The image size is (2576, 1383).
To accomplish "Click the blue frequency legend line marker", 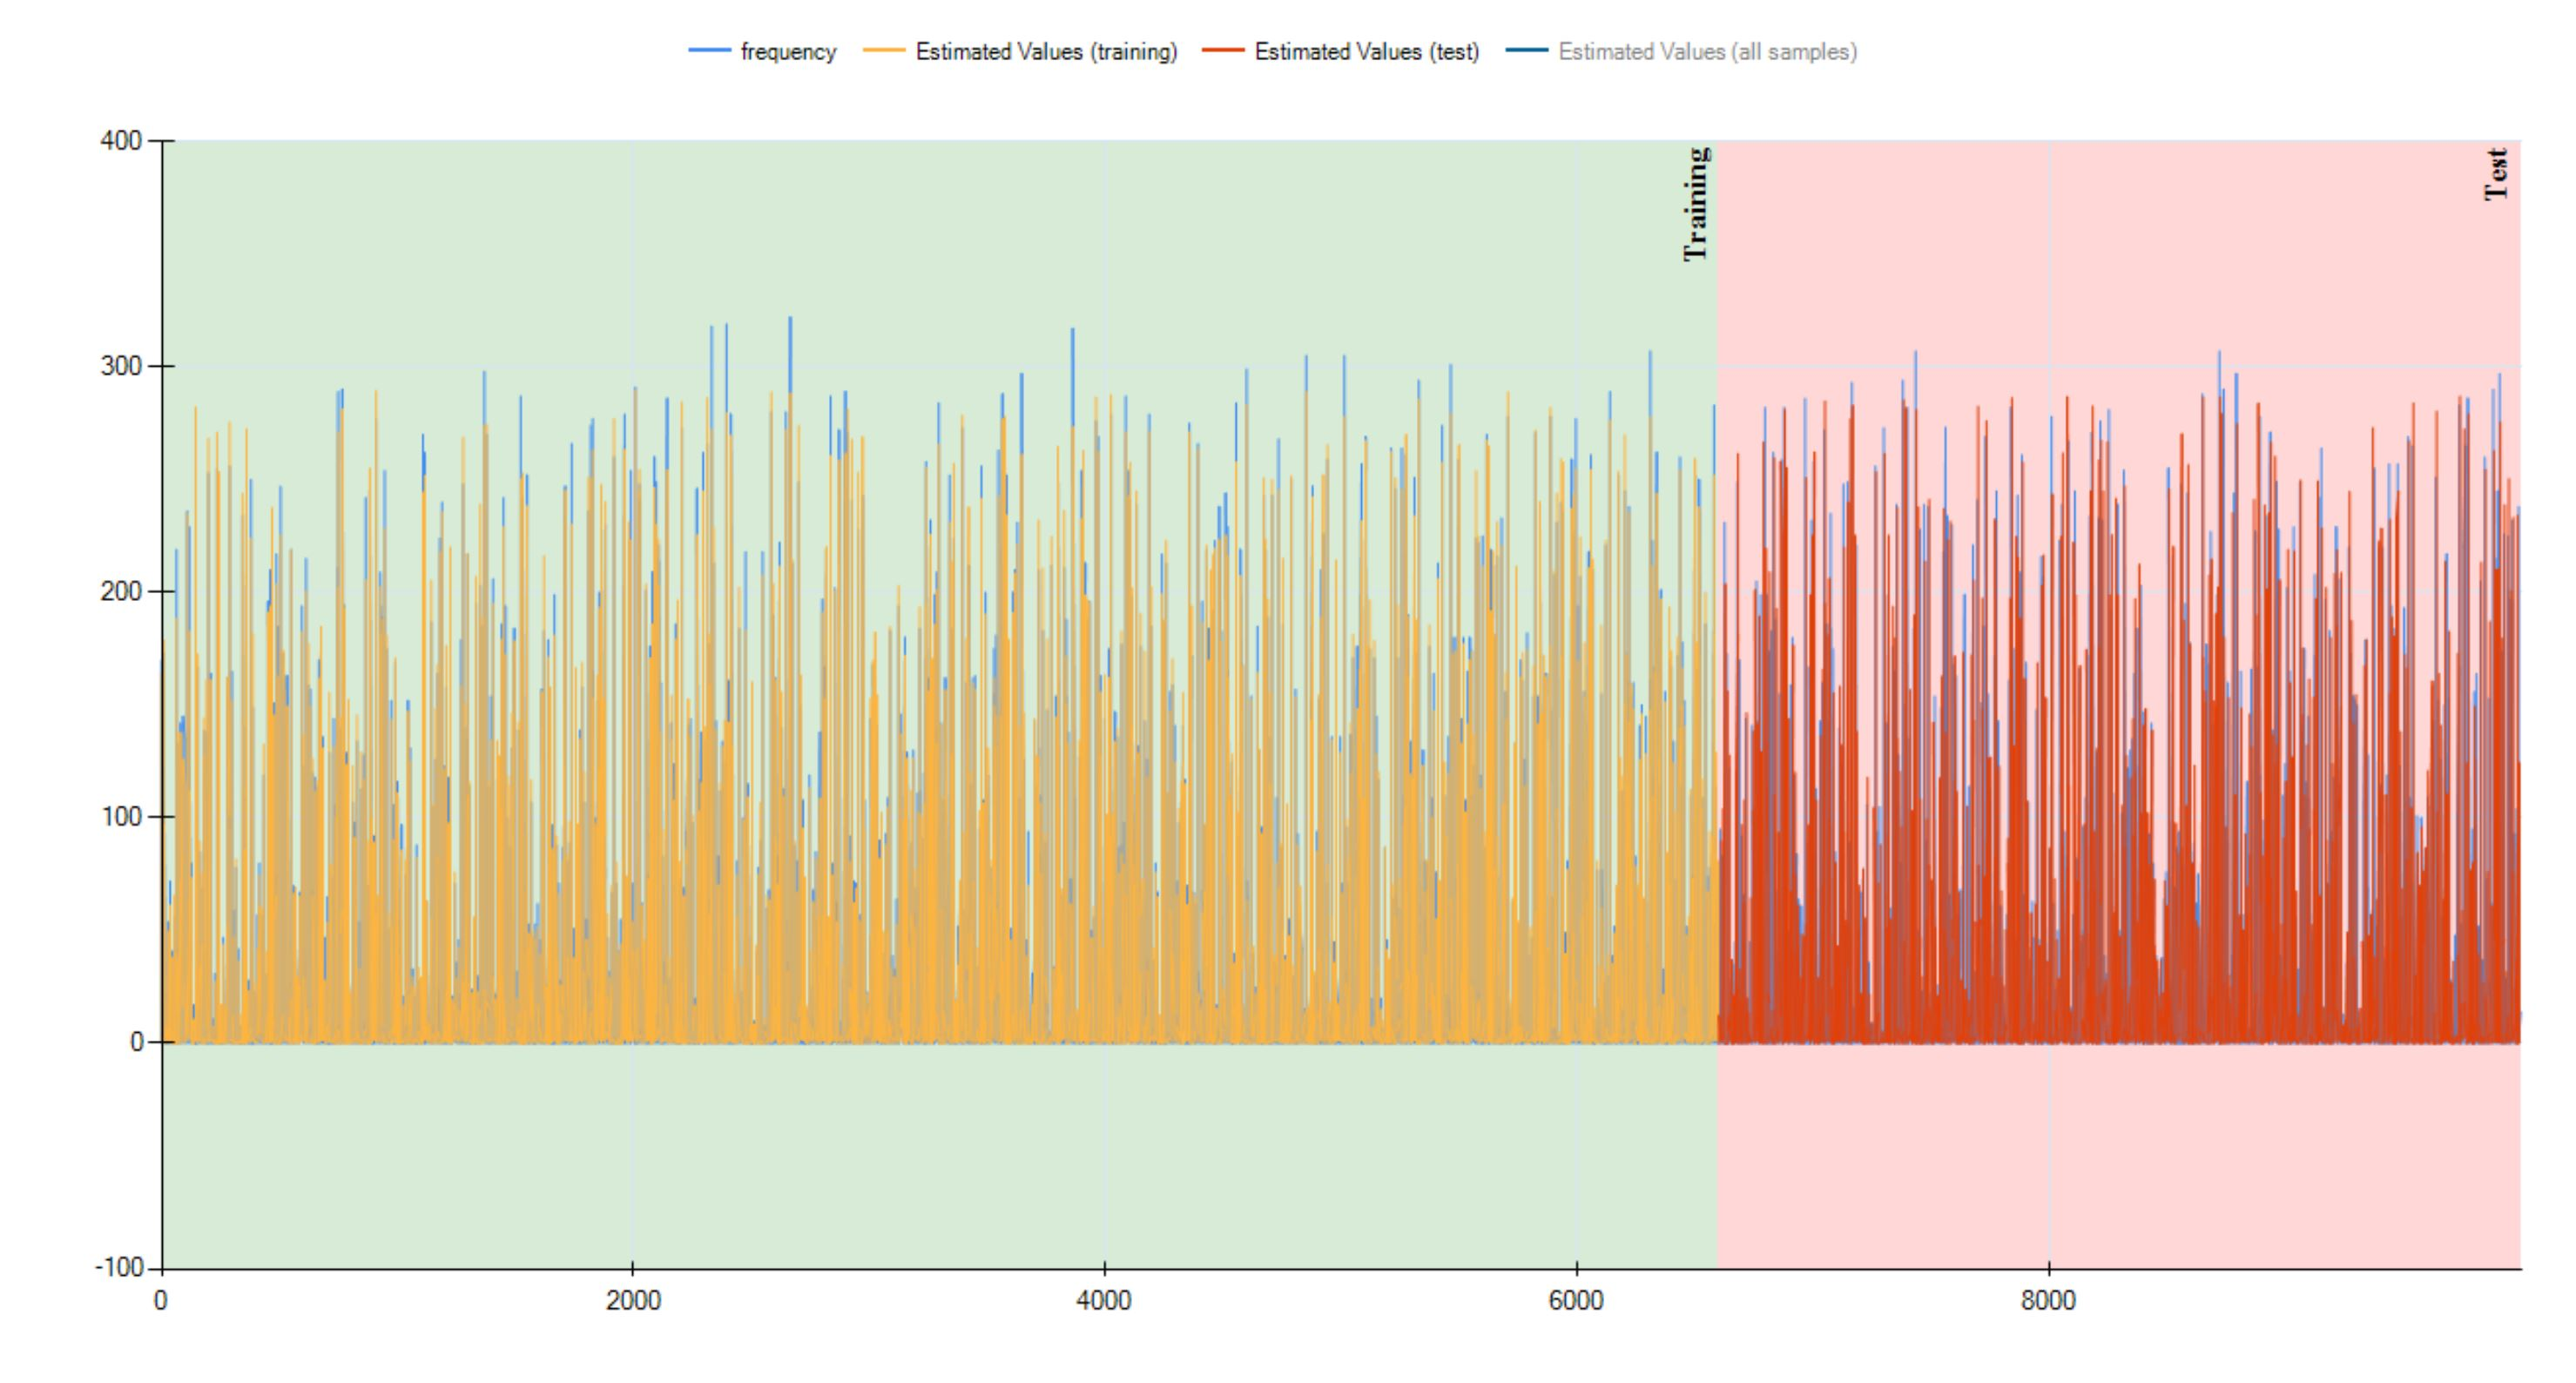I will tap(710, 51).
